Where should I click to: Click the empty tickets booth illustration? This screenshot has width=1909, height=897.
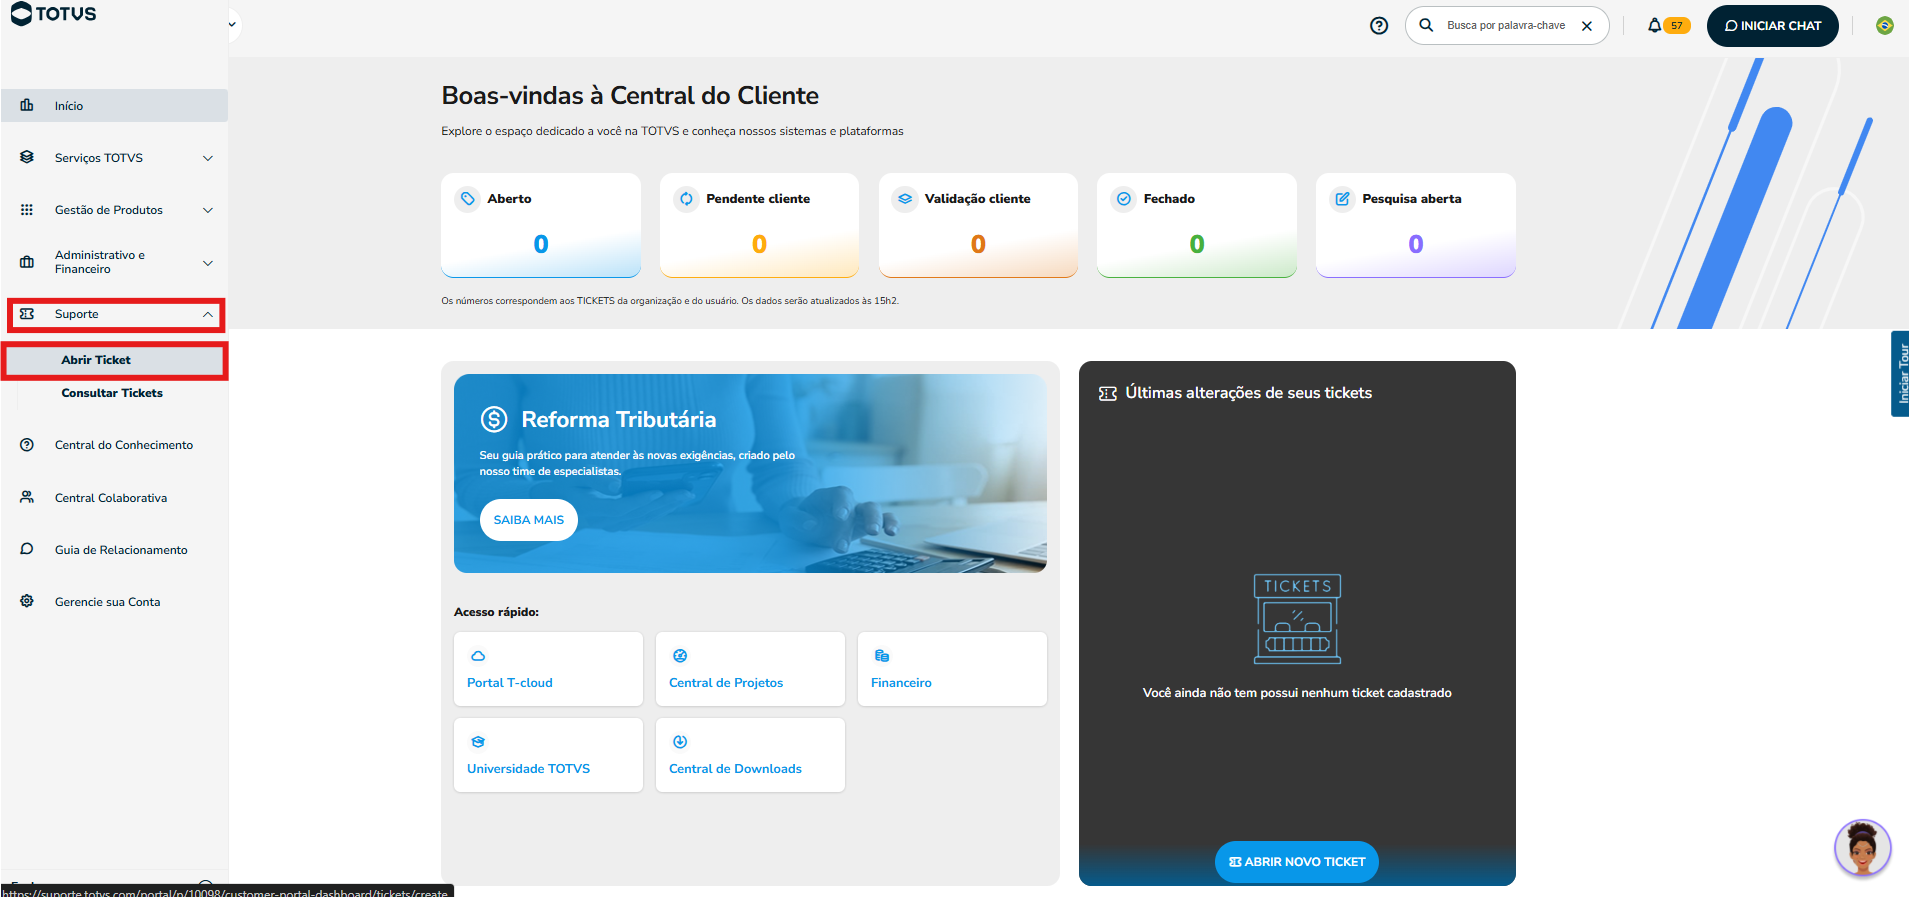tap(1297, 619)
